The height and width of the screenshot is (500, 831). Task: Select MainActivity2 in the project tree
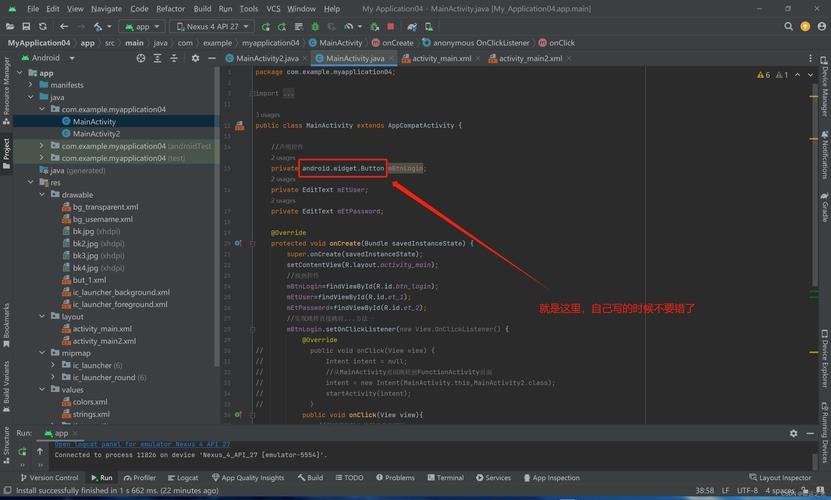point(96,133)
